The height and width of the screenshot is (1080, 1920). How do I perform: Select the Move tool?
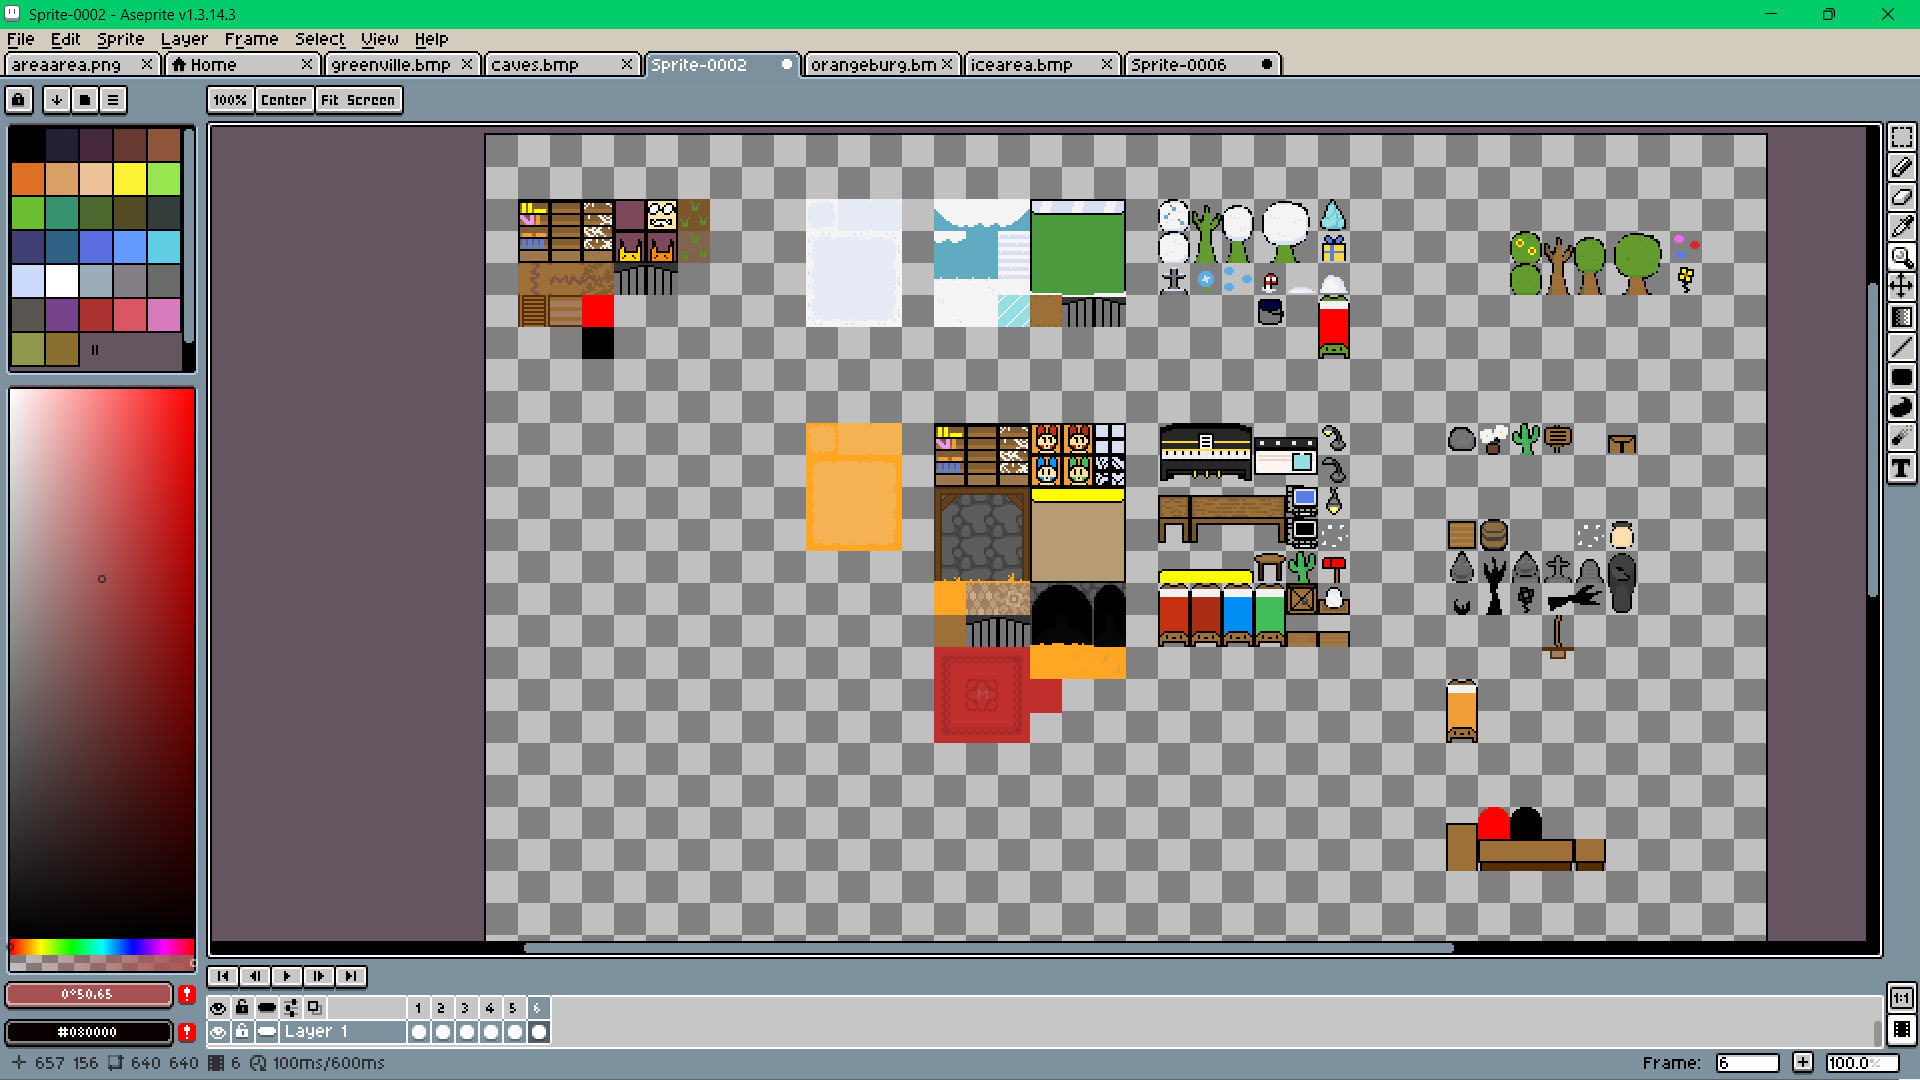point(1901,287)
